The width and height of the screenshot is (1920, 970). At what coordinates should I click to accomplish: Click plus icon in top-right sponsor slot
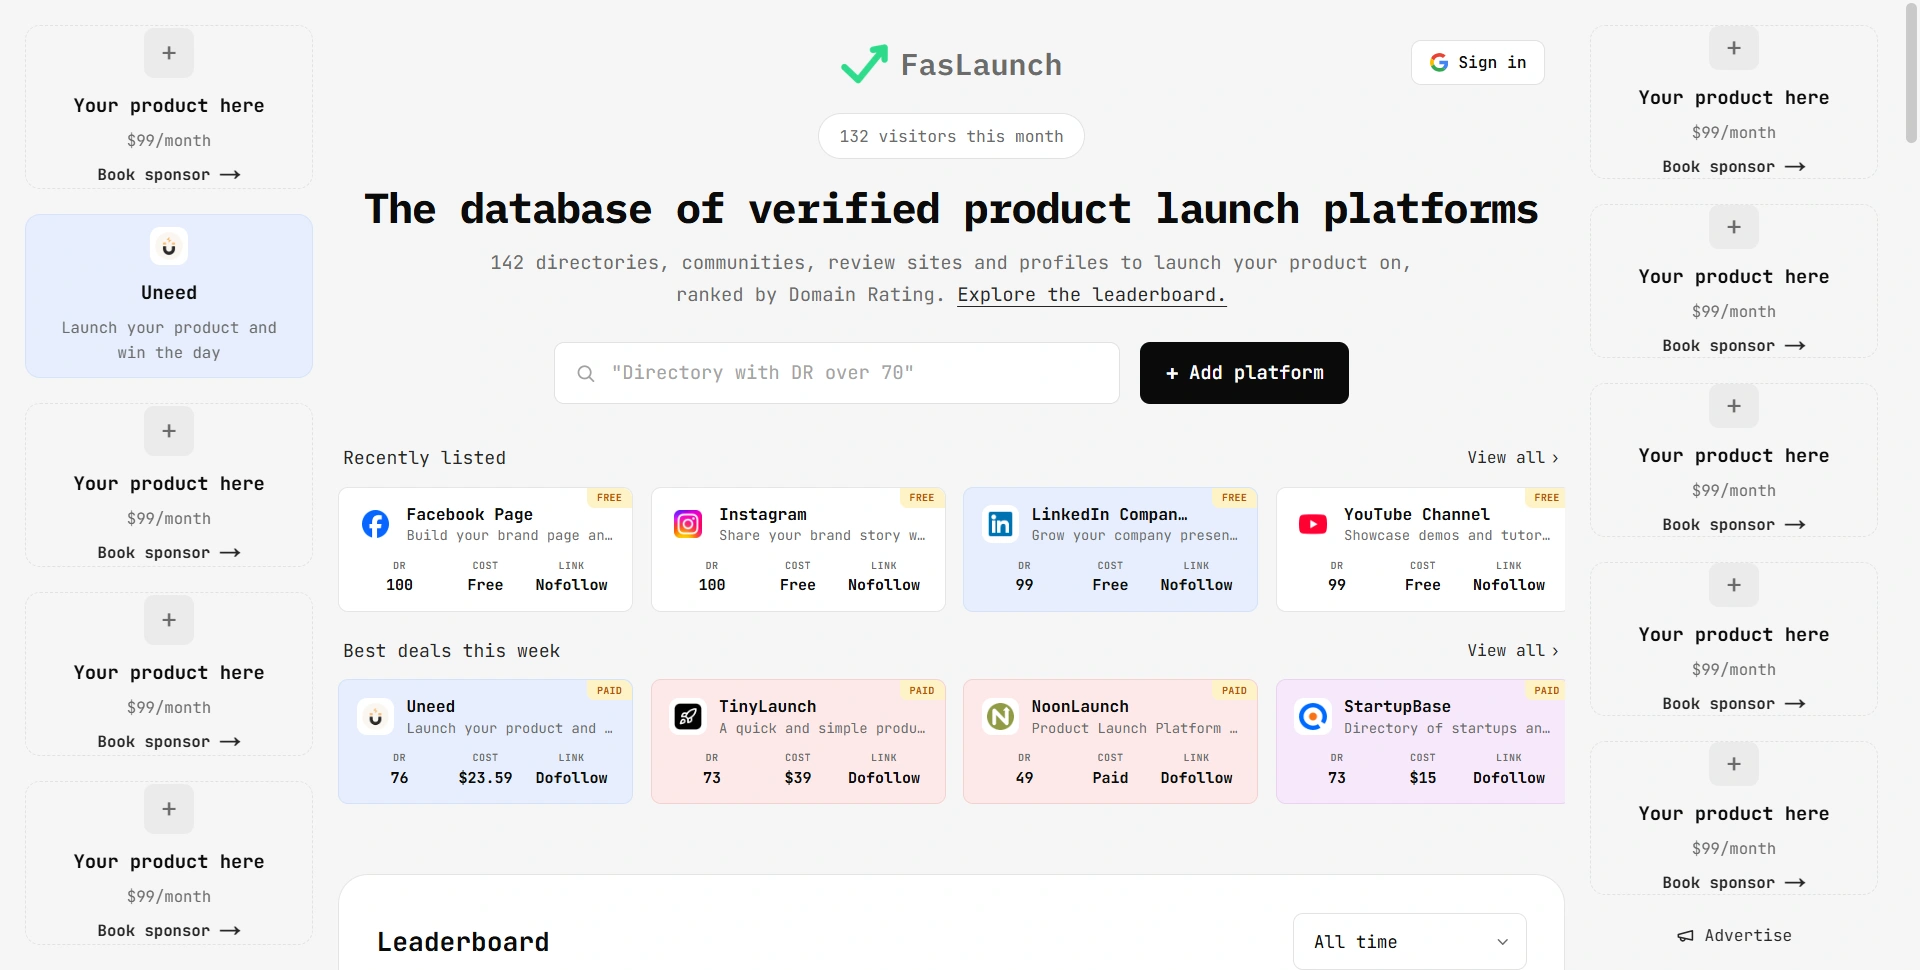[1734, 48]
